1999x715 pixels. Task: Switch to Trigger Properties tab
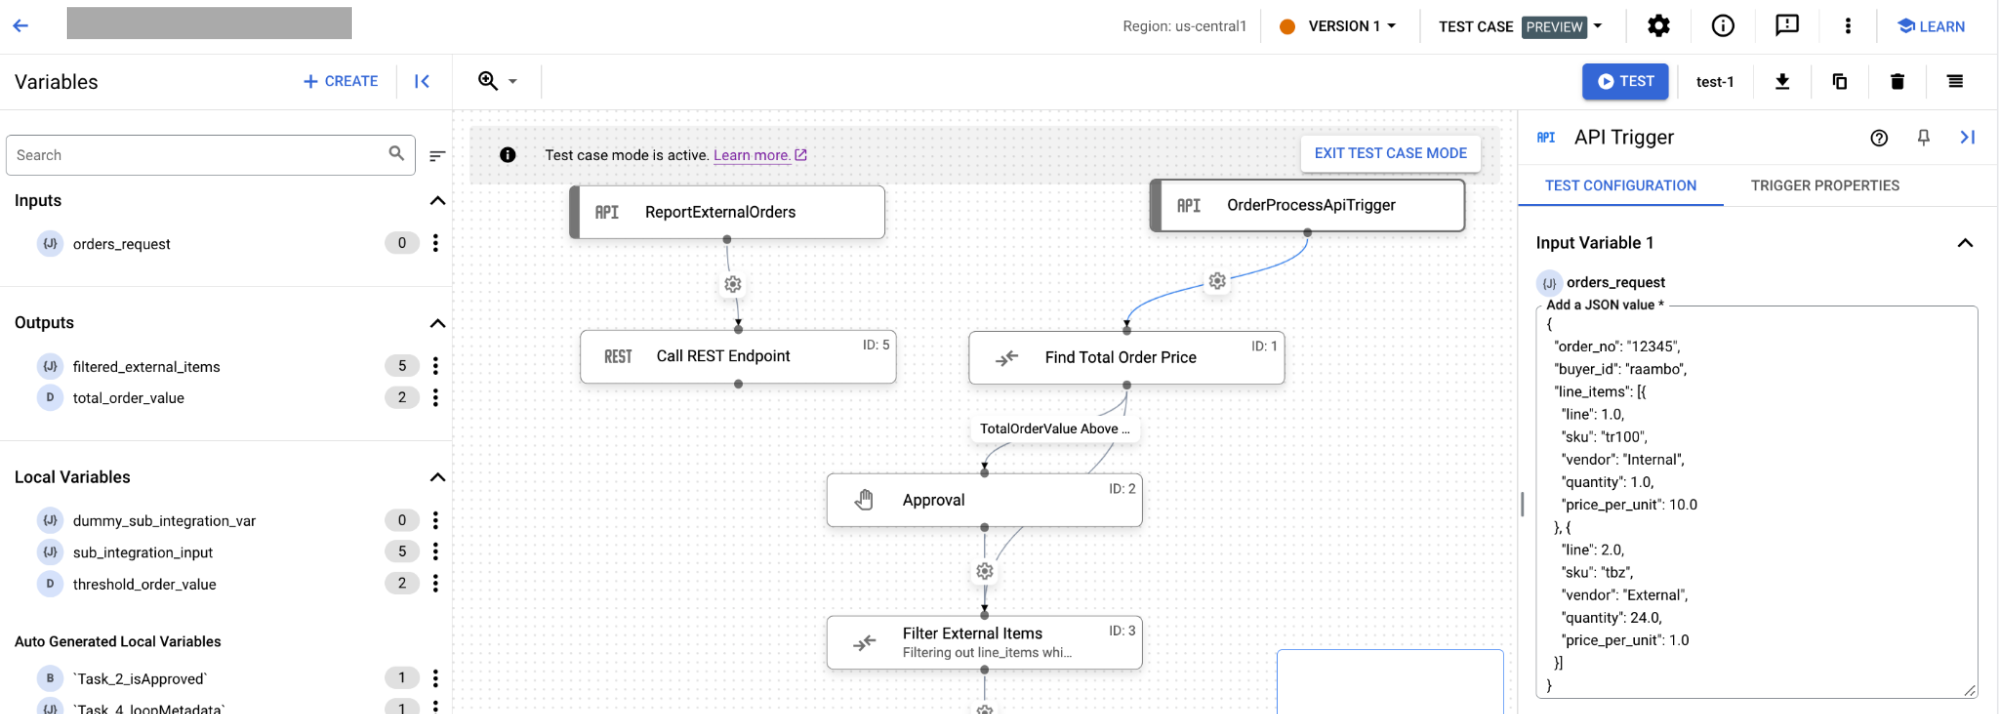click(x=1824, y=186)
